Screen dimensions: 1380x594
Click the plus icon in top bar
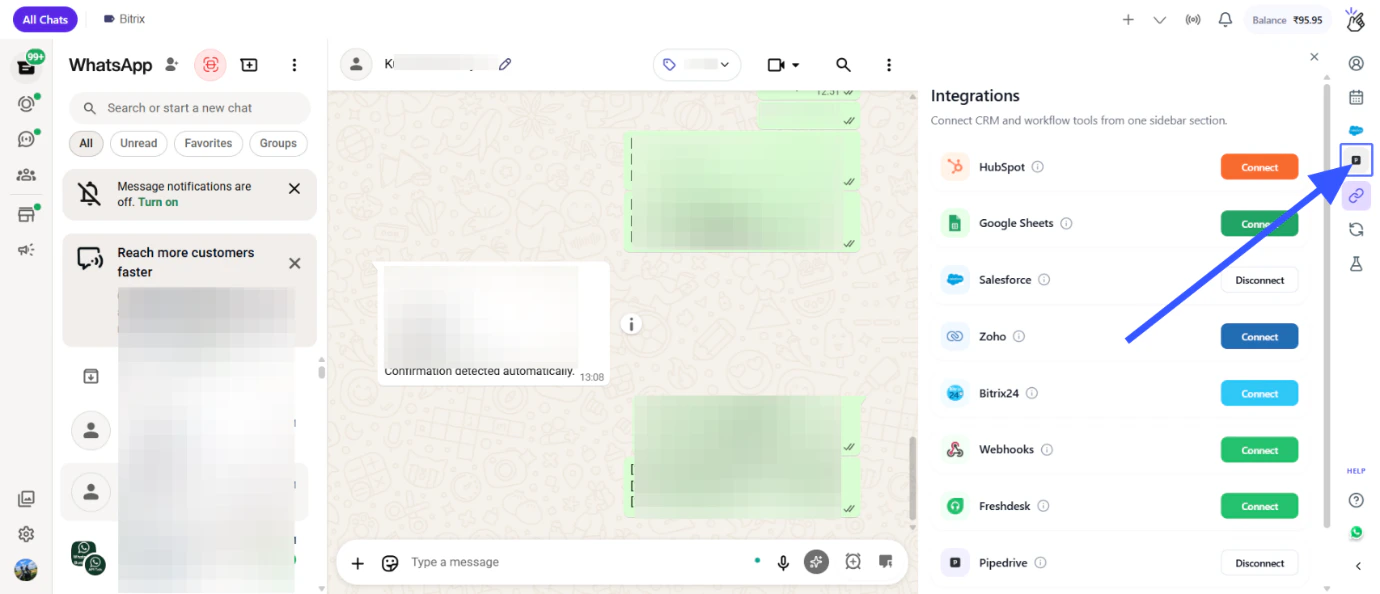click(1128, 19)
